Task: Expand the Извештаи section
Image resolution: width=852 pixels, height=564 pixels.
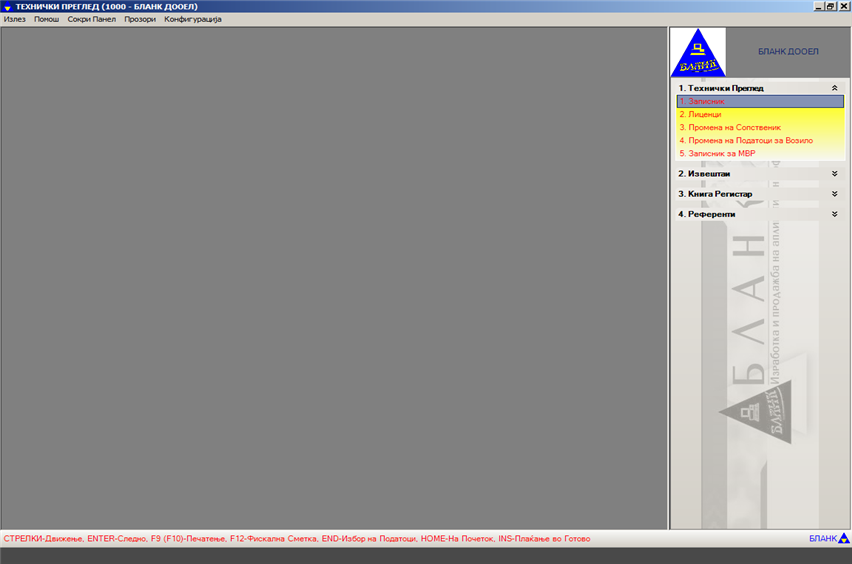Action: coord(834,173)
